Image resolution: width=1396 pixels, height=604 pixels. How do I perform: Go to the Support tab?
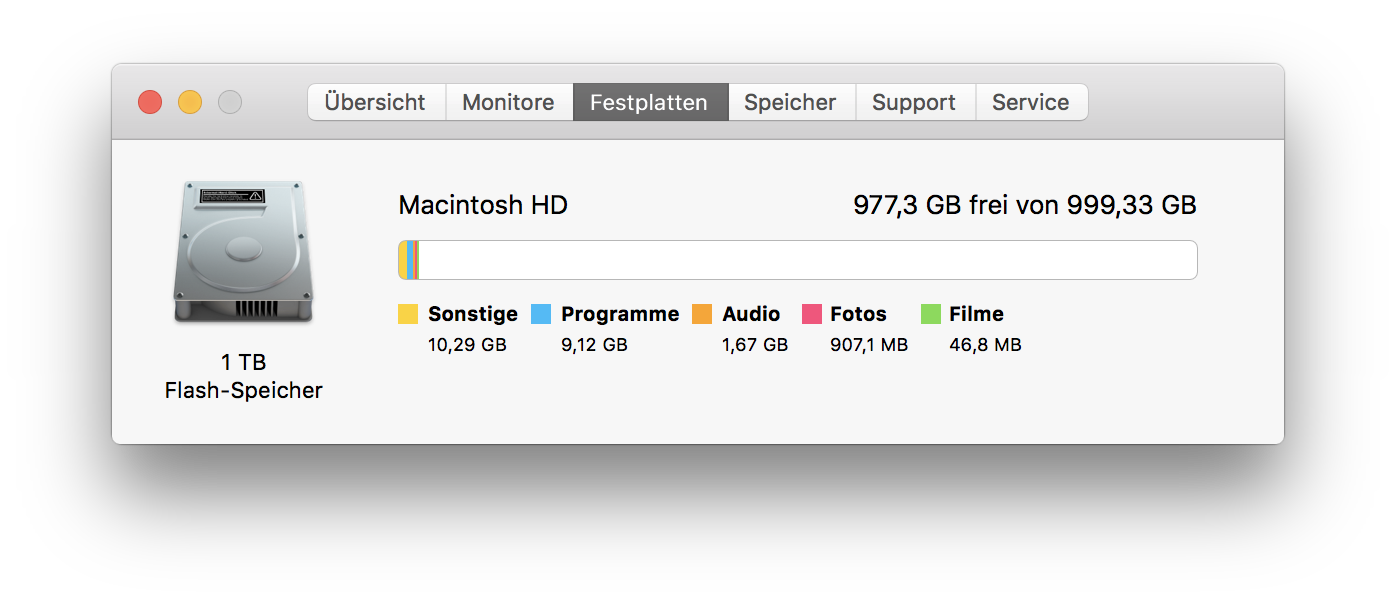[914, 102]
